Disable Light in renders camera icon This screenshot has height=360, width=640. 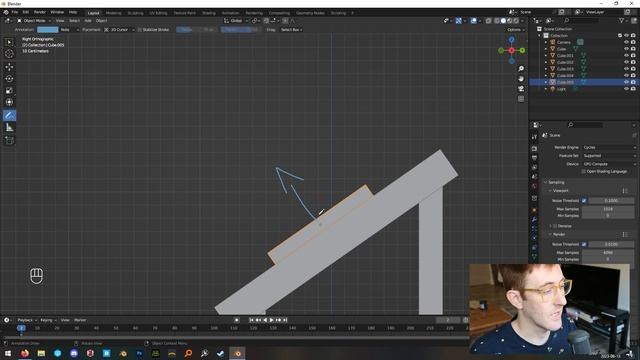633,89
